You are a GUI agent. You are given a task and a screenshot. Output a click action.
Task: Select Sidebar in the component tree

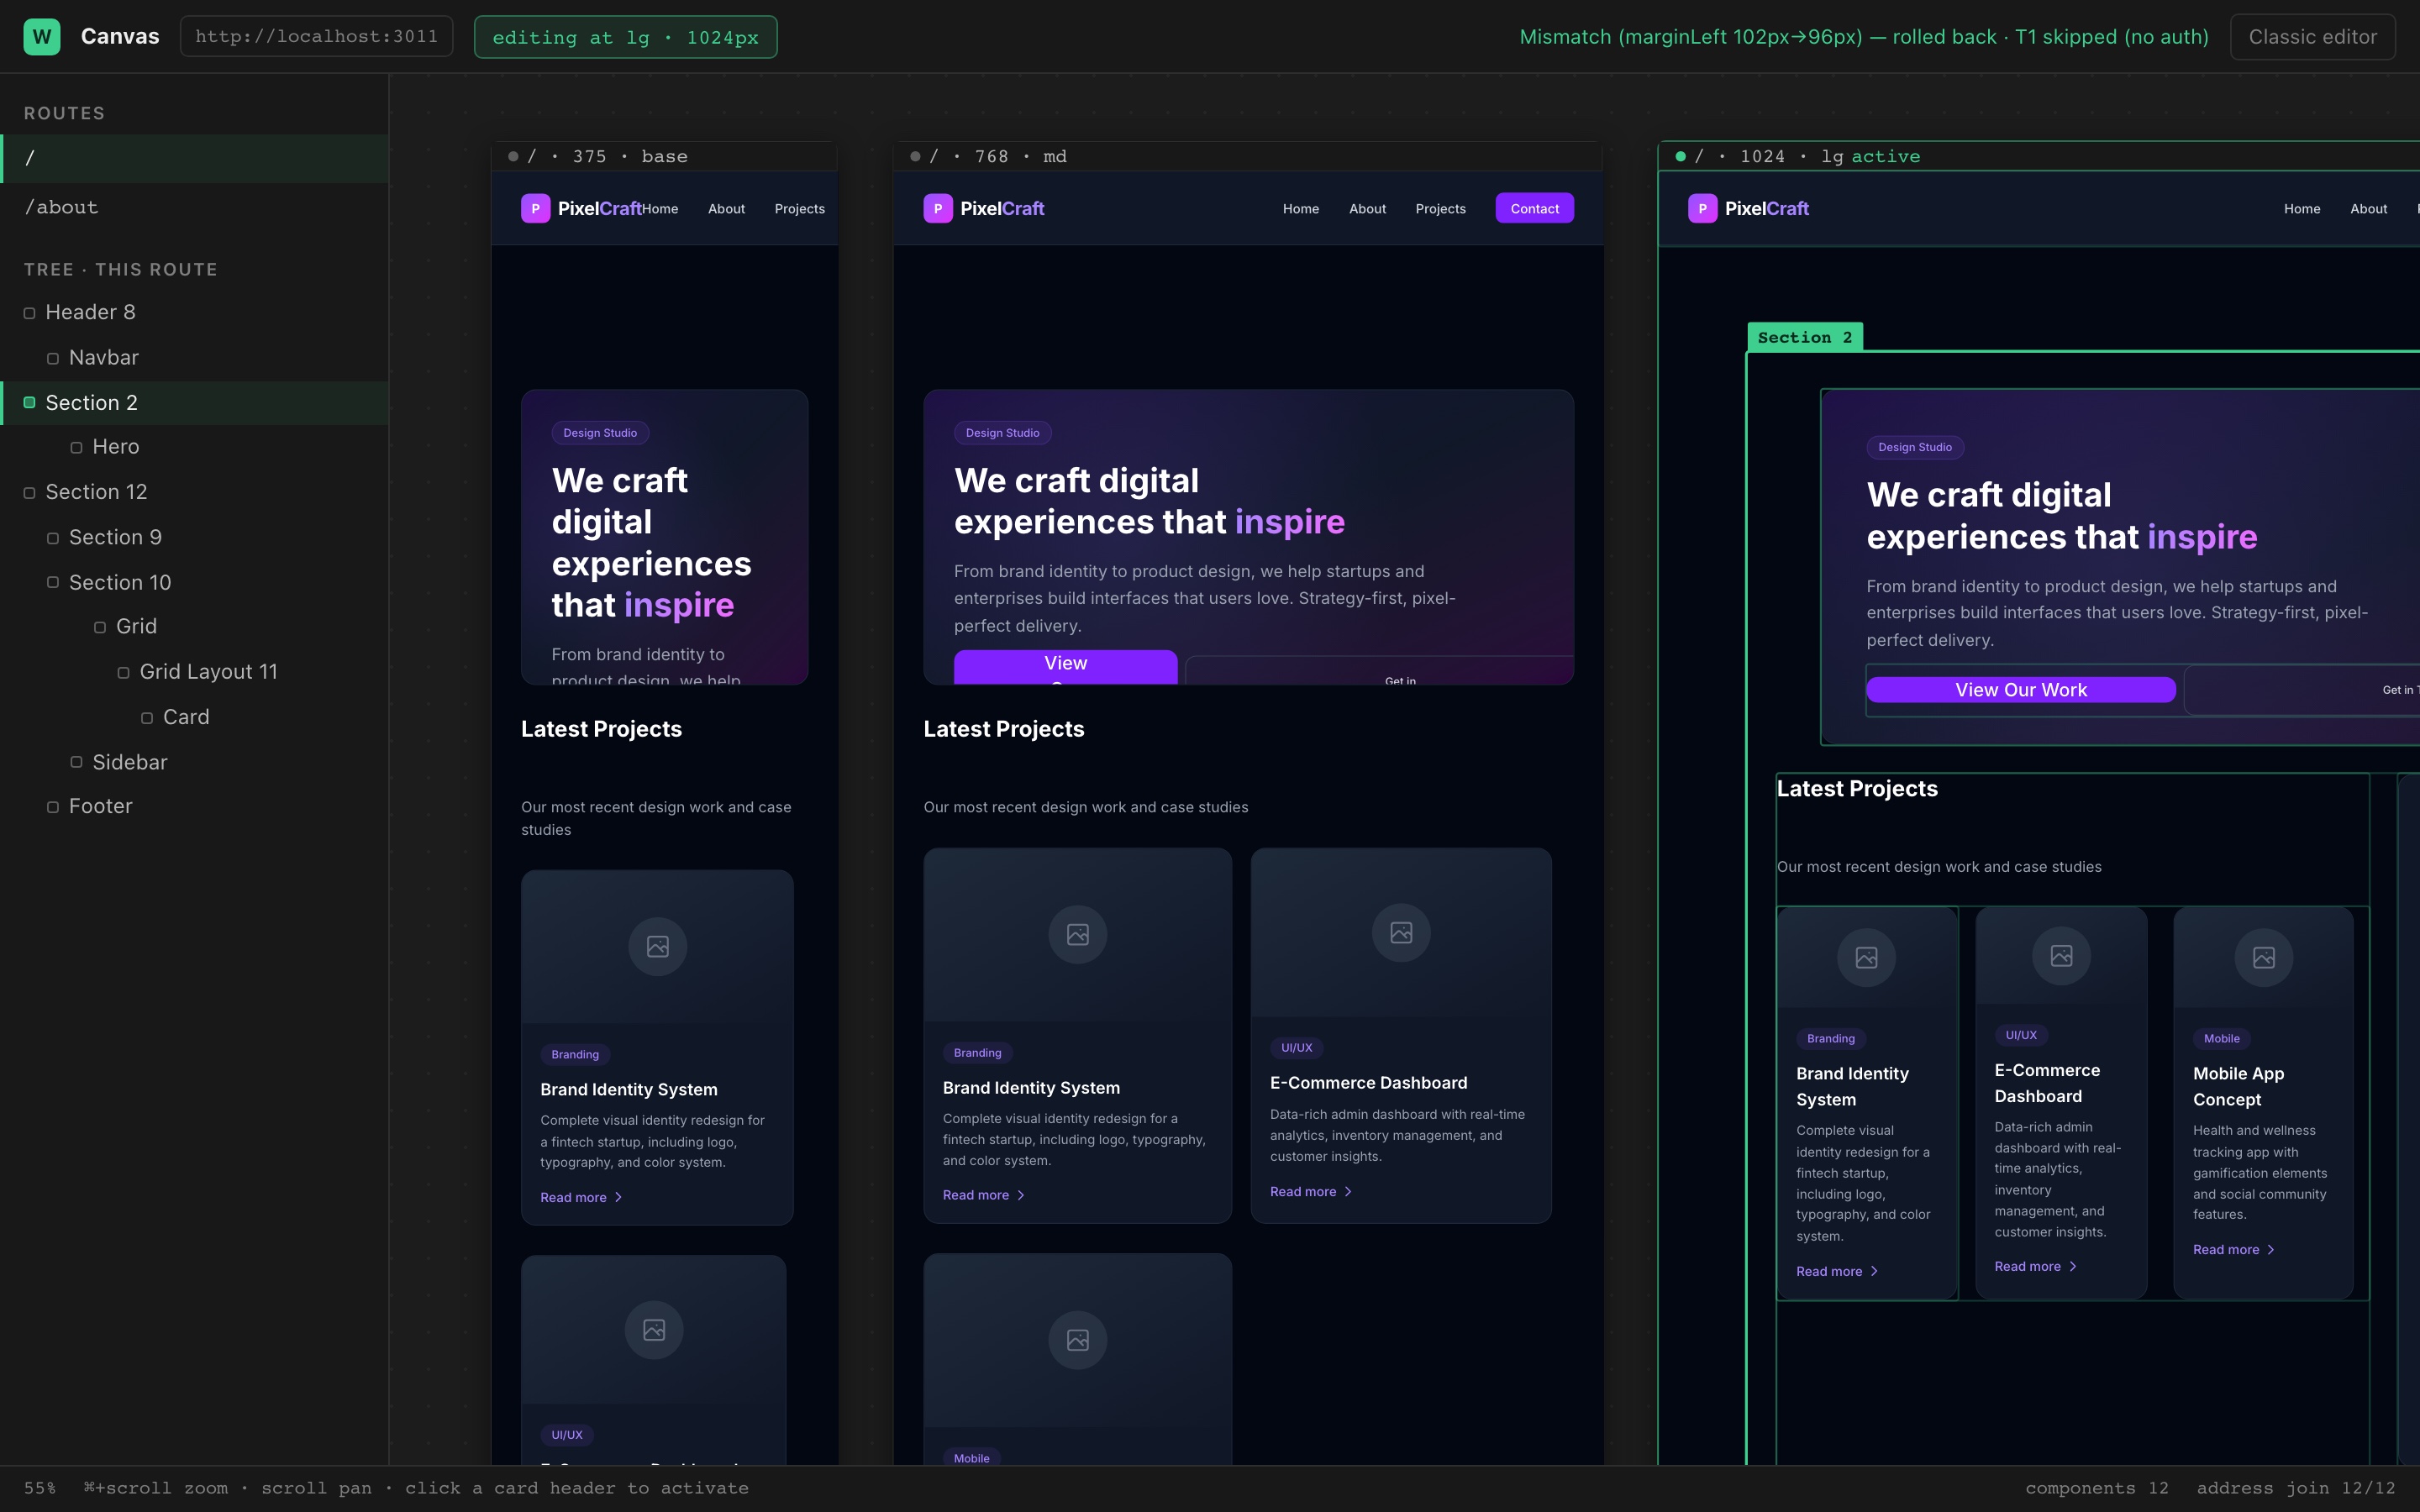click(194, 762)
